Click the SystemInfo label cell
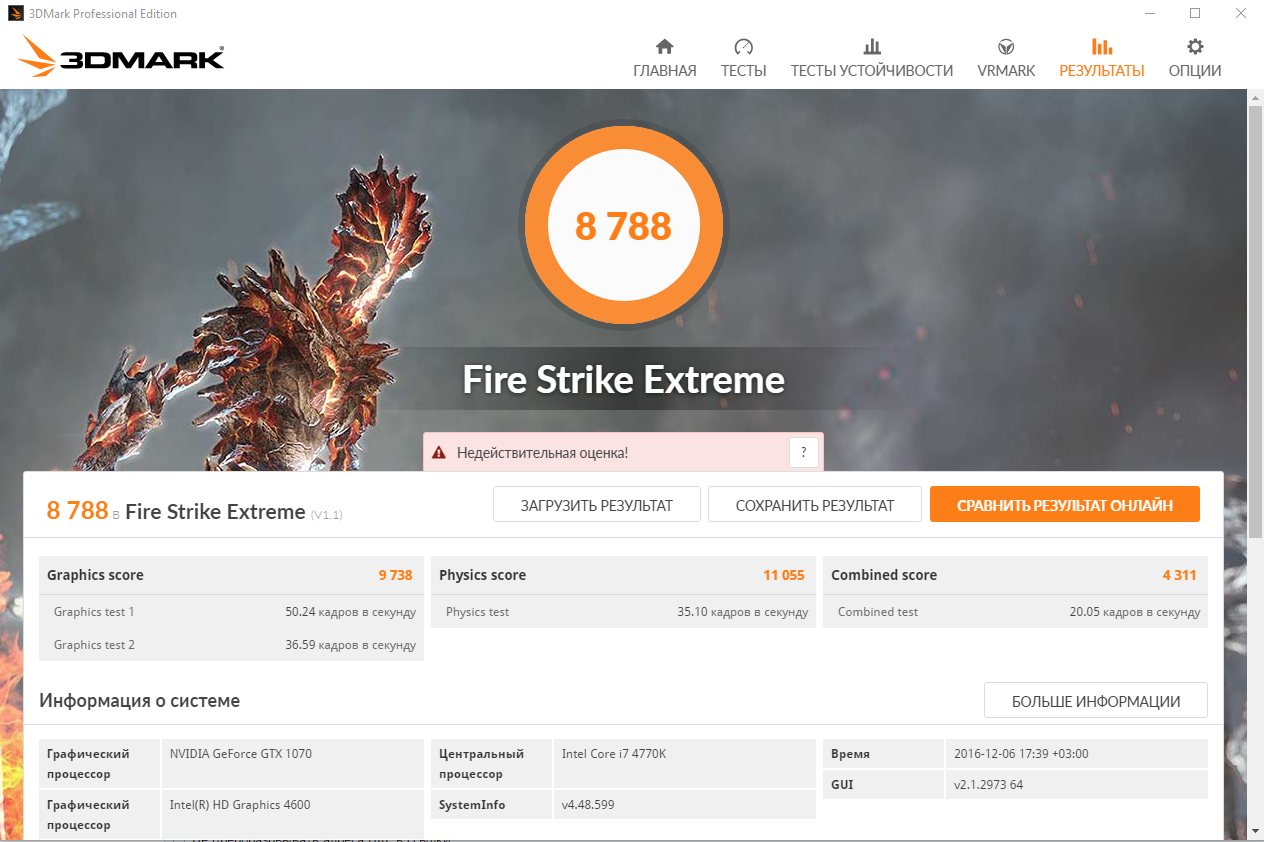 pyautogui.click(x=492, y=805)
